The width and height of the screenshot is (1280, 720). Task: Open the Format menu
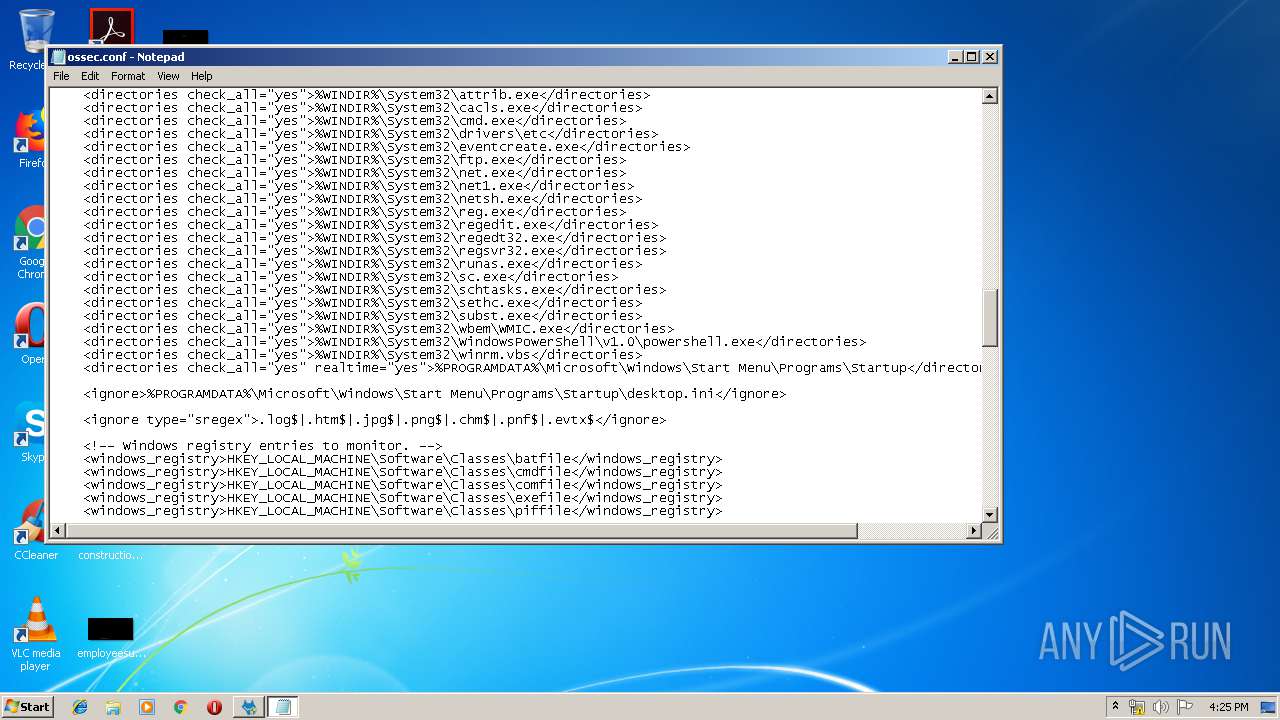128,76
